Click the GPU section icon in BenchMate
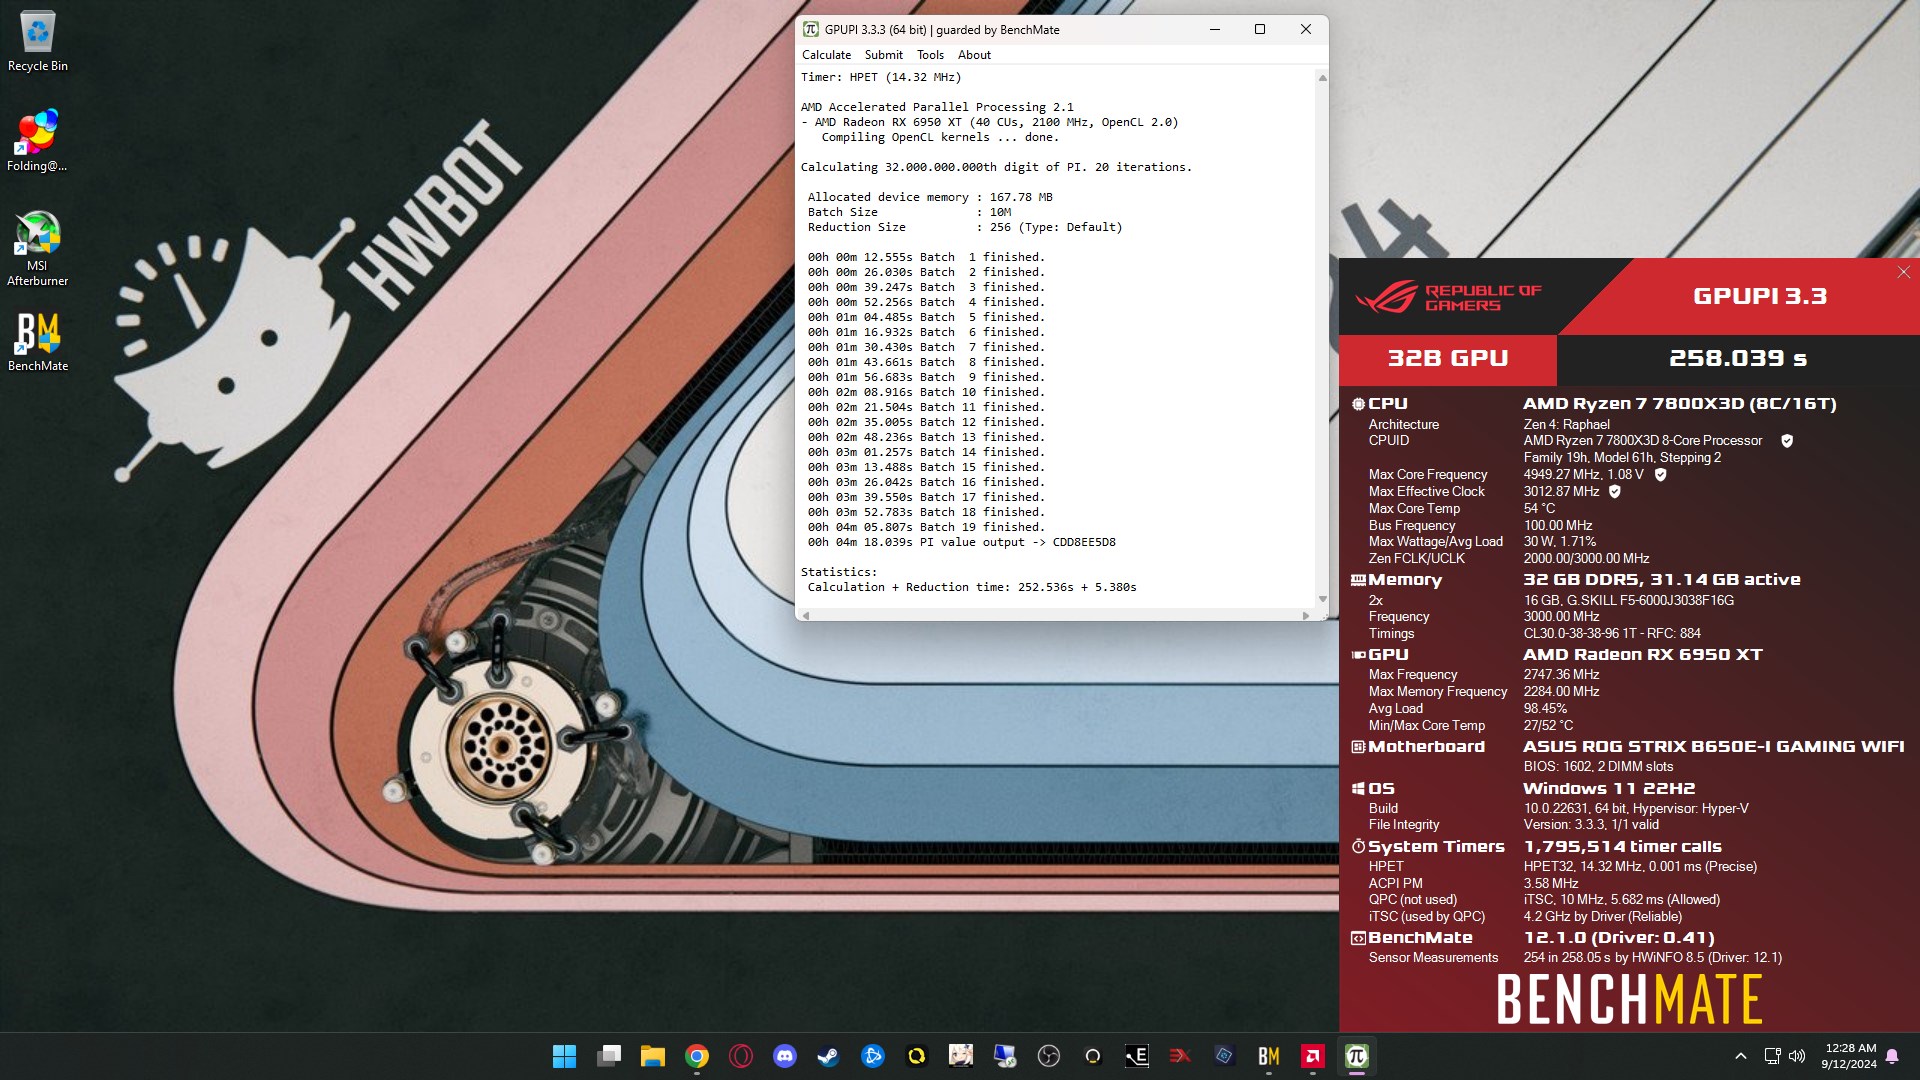1920x1080 pixels. pos(1358,655)
